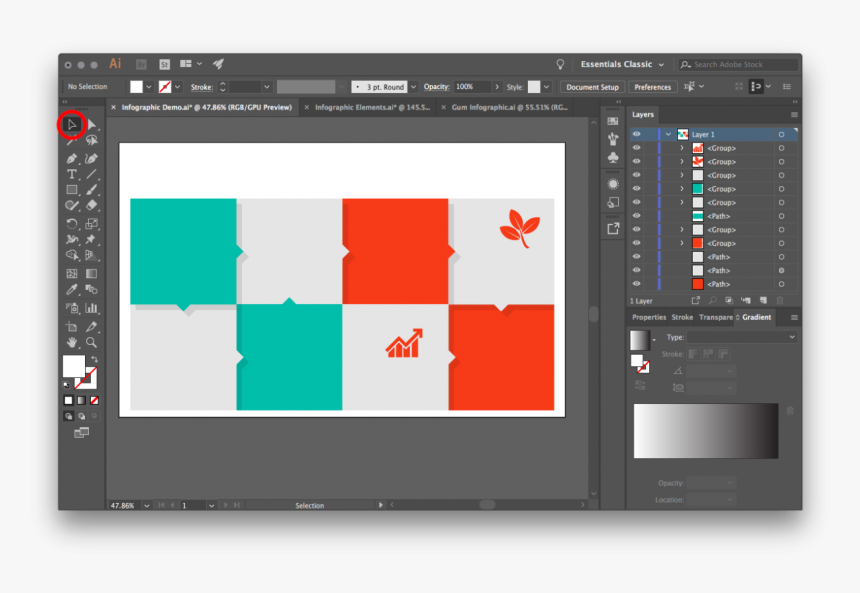
Task: Click the Fill color swatch in the control bar
Action: tap(138, 87)
